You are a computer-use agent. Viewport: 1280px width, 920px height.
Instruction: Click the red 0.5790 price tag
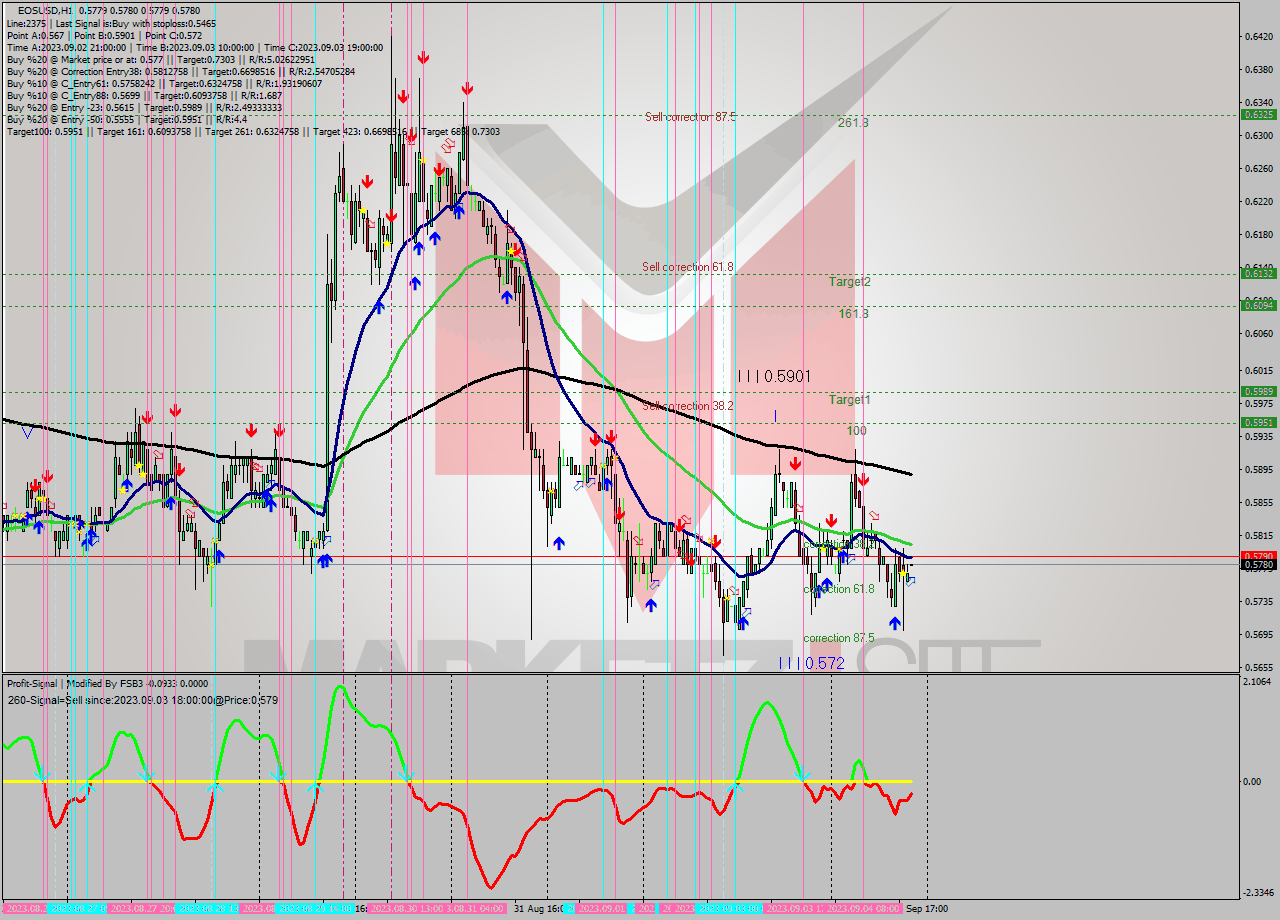point(1257,556)
